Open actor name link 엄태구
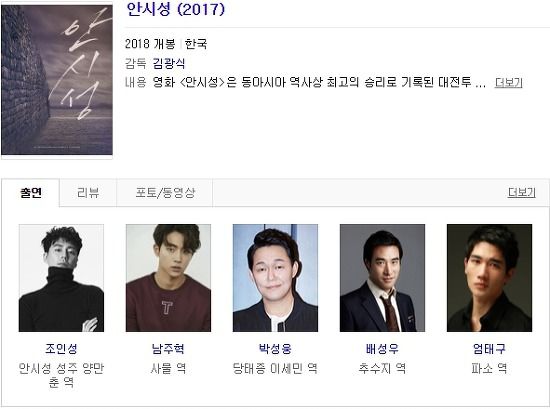This screenshot has height=409, width=550. (489, 349)
